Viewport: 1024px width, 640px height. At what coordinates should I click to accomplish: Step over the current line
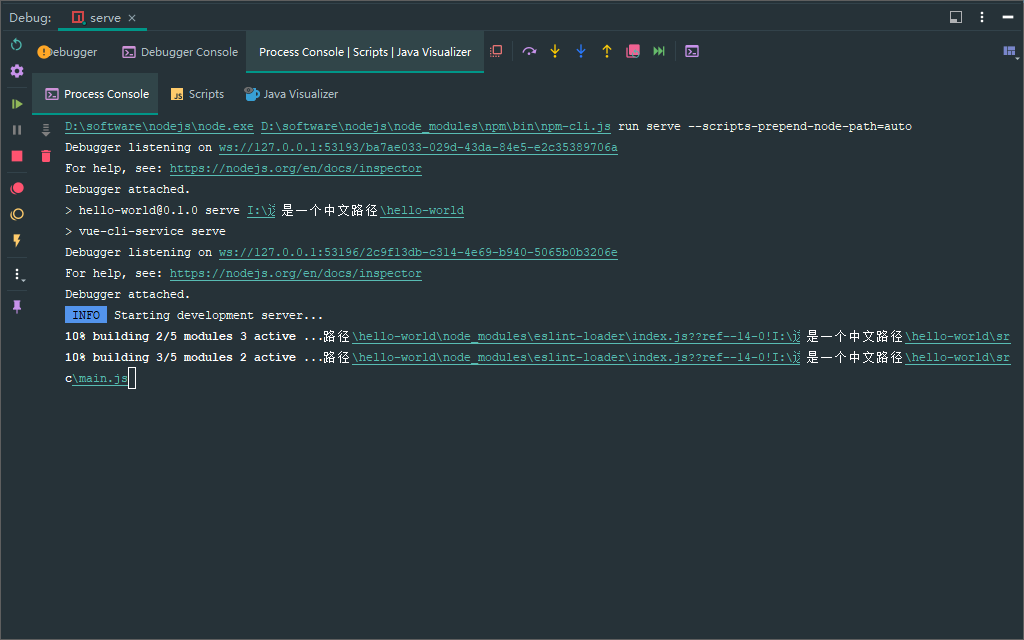[x=529, y=51]
